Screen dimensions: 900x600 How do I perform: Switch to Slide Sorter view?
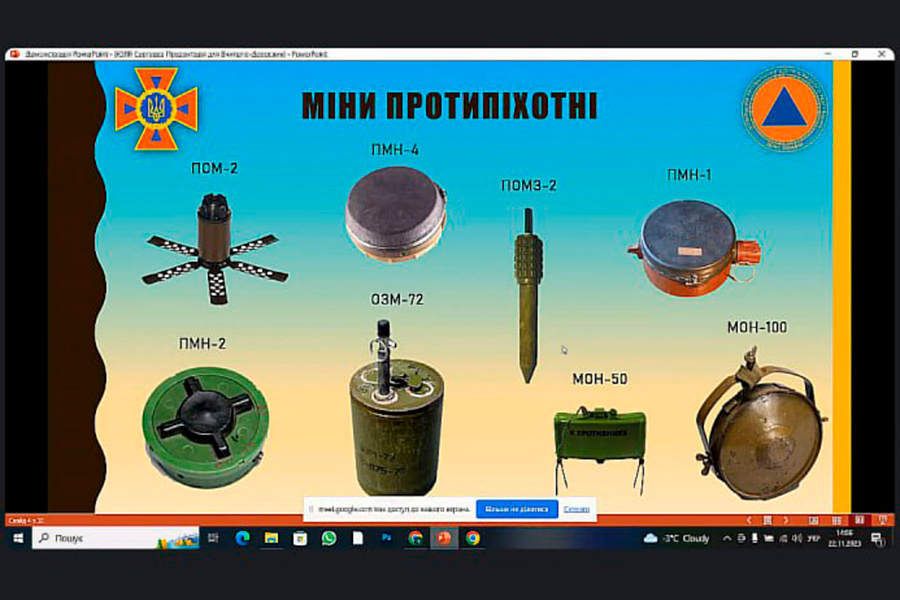pyautogui.click(x=837, y=520)
